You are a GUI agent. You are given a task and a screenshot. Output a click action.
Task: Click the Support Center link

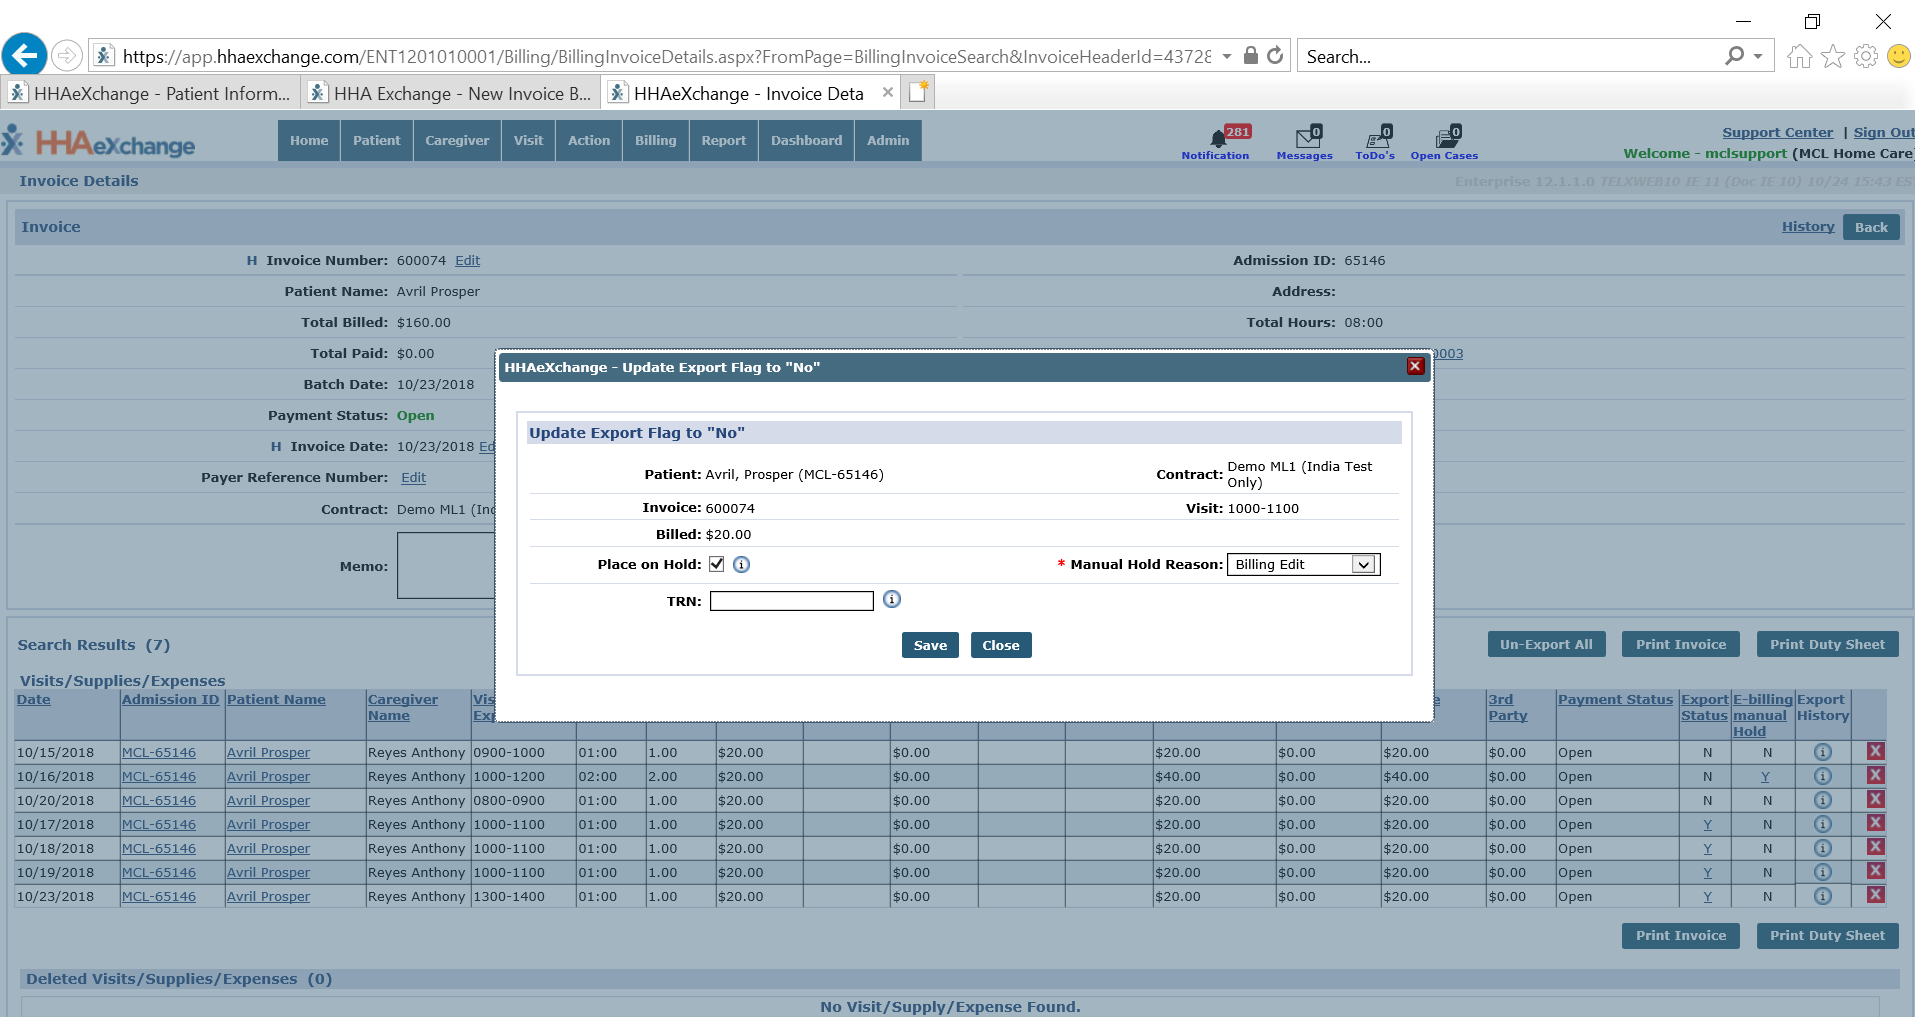click(x=1777, y=133)
